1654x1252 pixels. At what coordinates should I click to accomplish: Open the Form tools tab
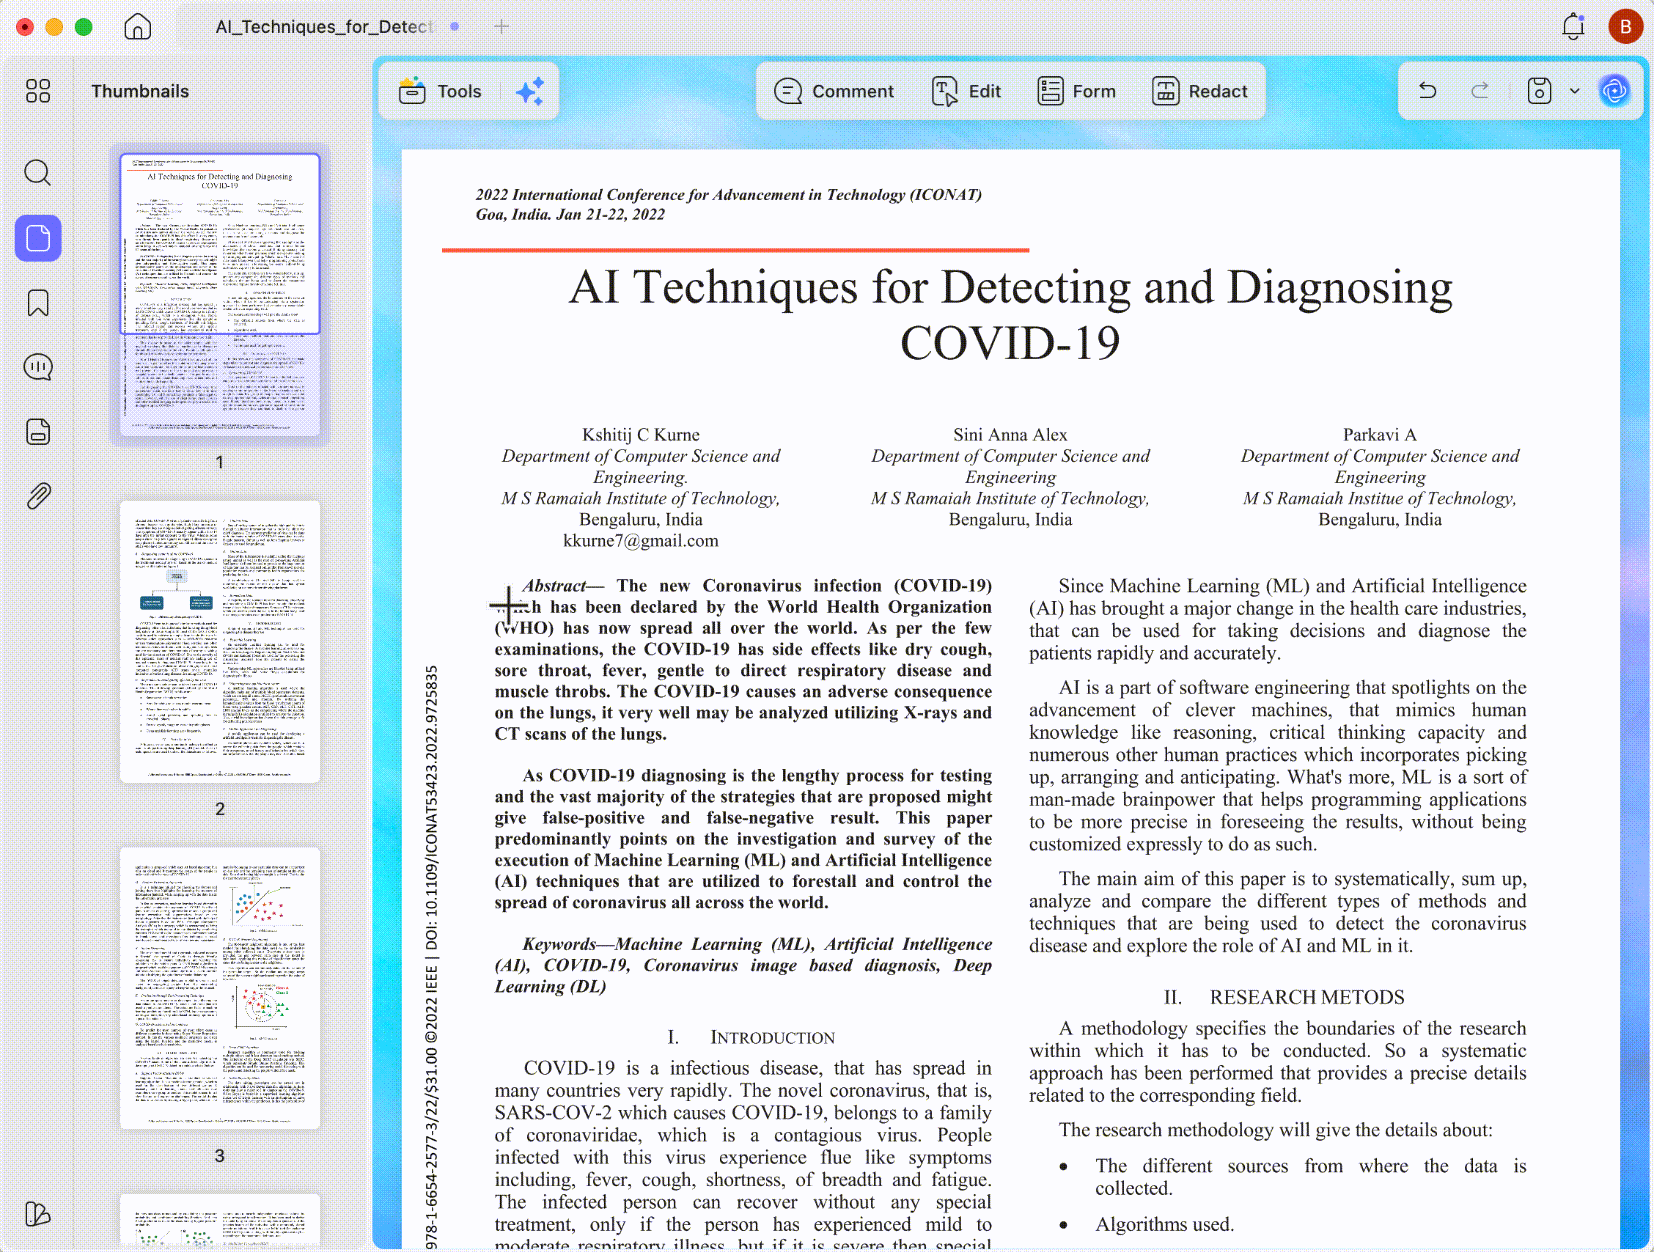[1076, 91]
